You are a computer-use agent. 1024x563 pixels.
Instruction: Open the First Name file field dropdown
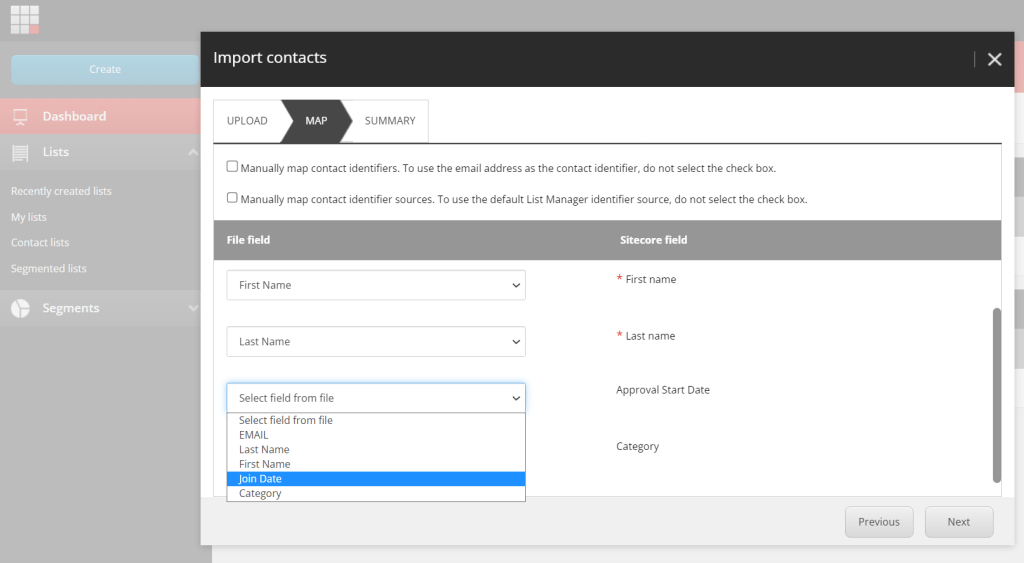(376, 285)
